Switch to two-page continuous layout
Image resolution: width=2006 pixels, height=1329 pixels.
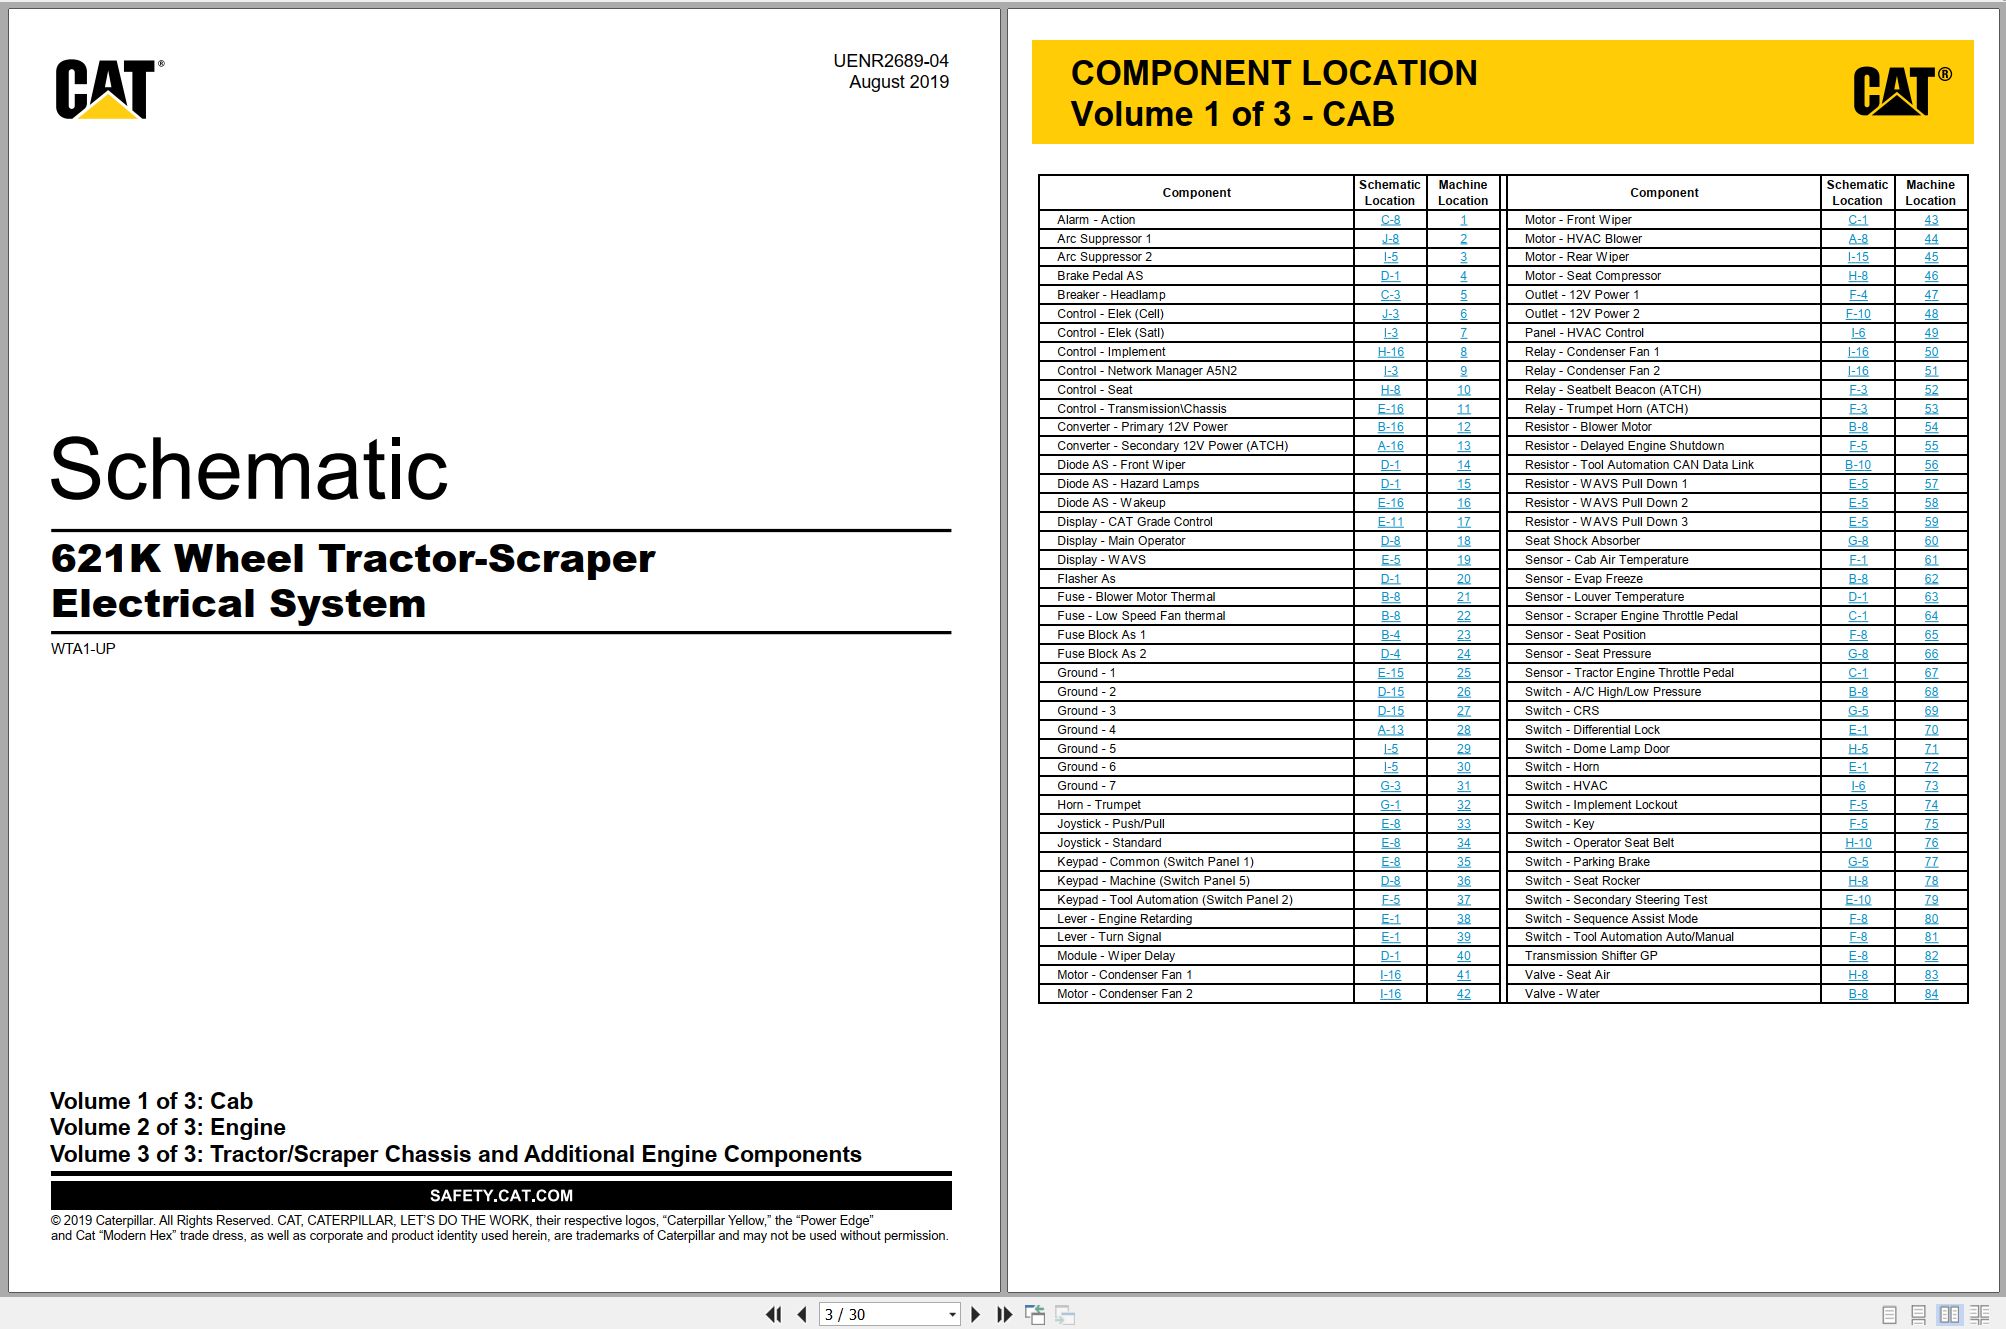(x=1979, y=1315)
